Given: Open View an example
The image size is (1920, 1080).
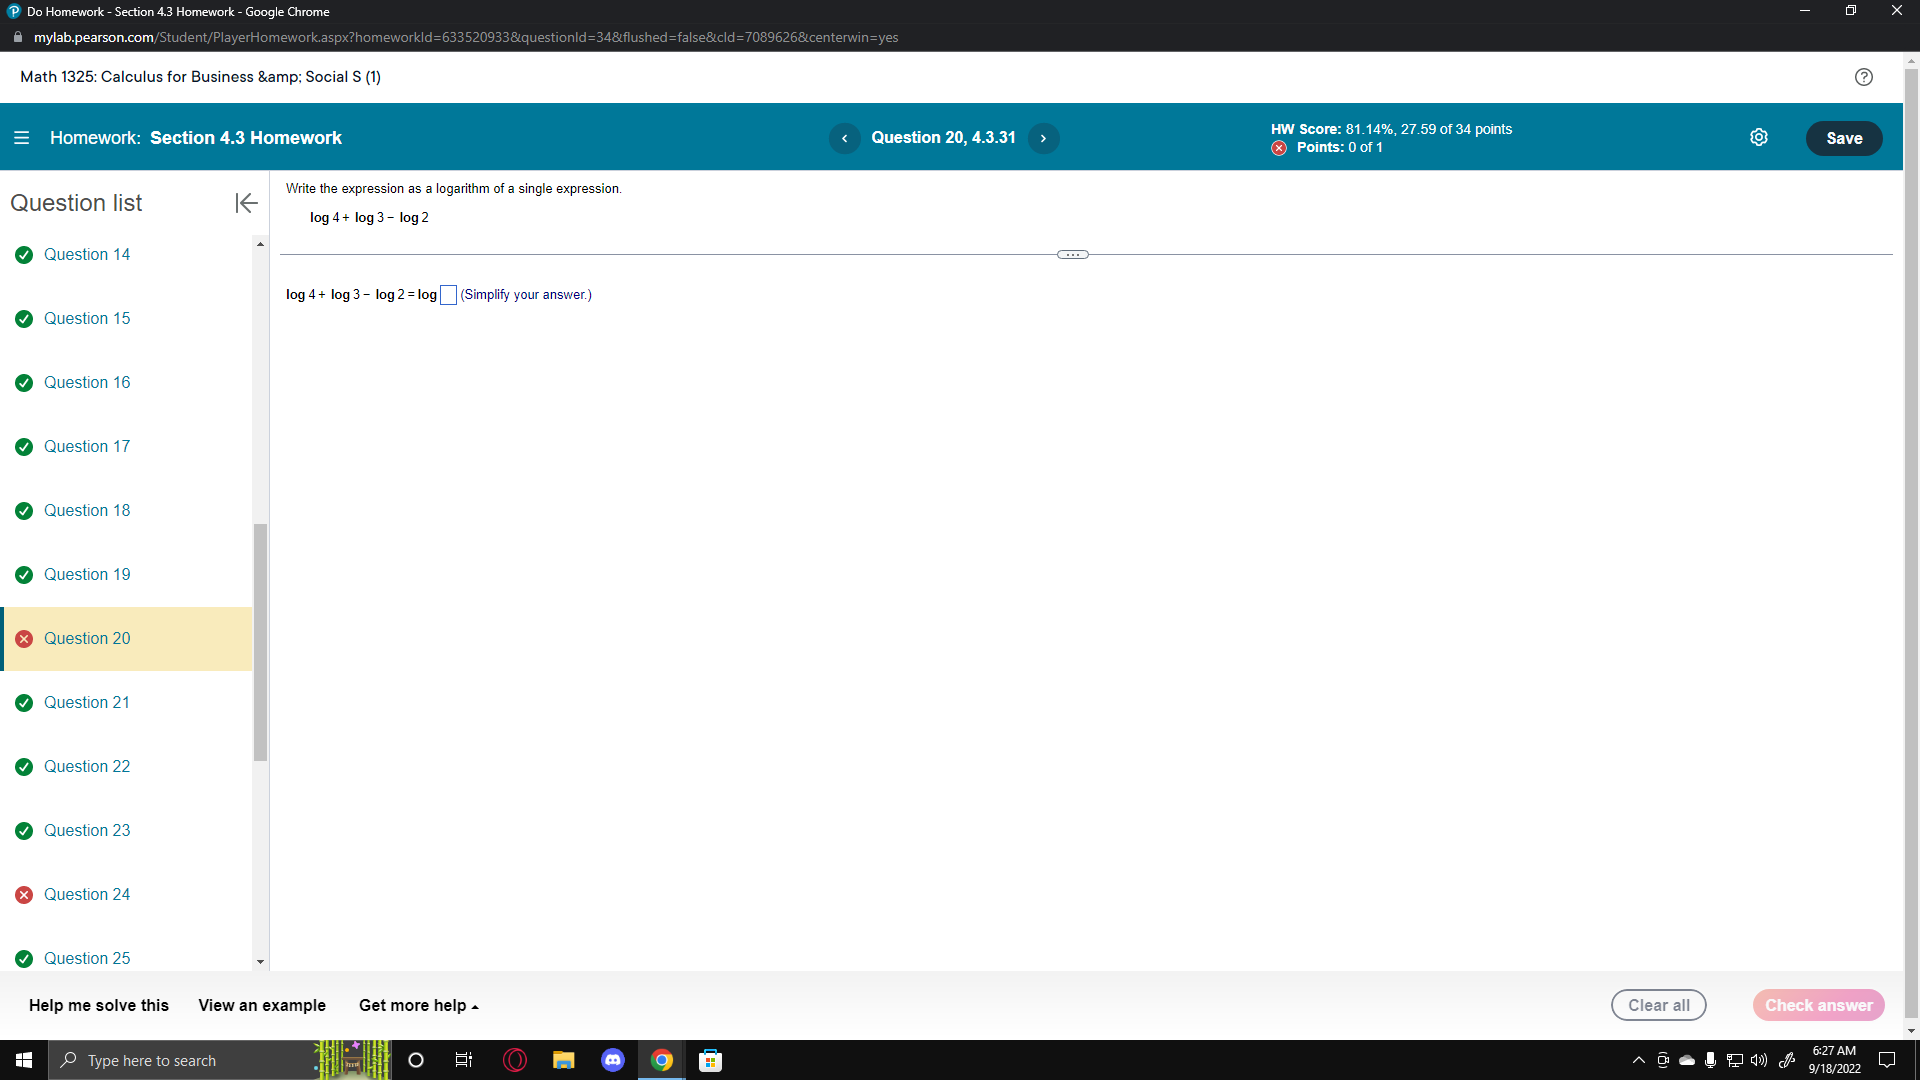Looking at the screenshot, I should (262, 1005).
